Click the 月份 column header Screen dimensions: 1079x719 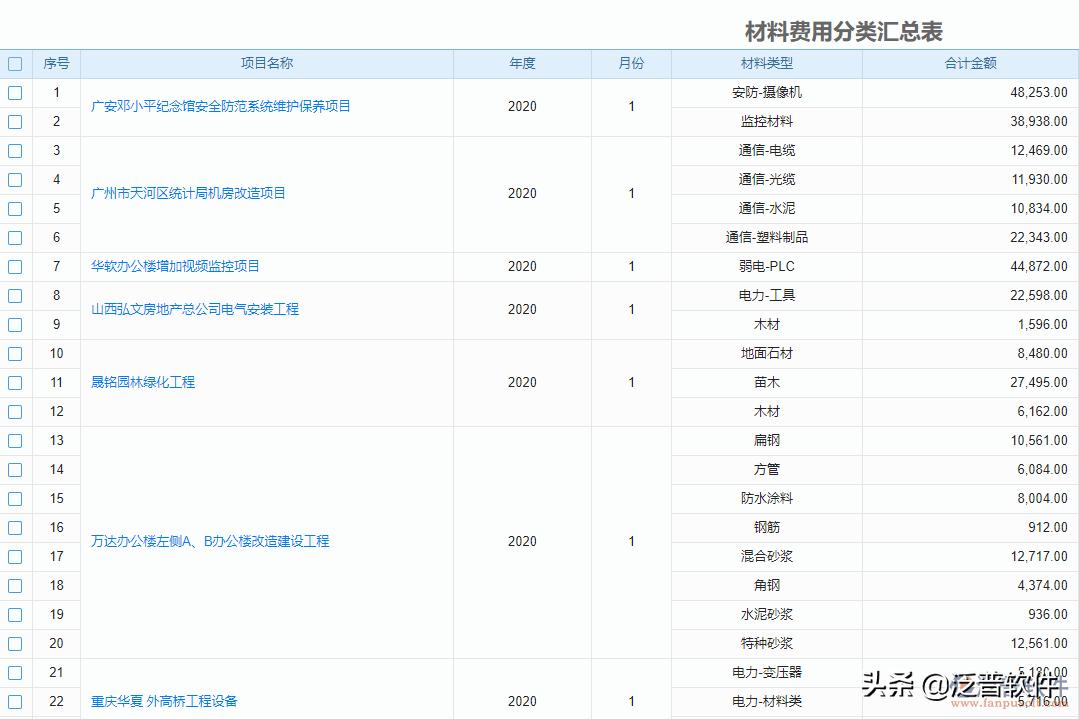[631, 63]
